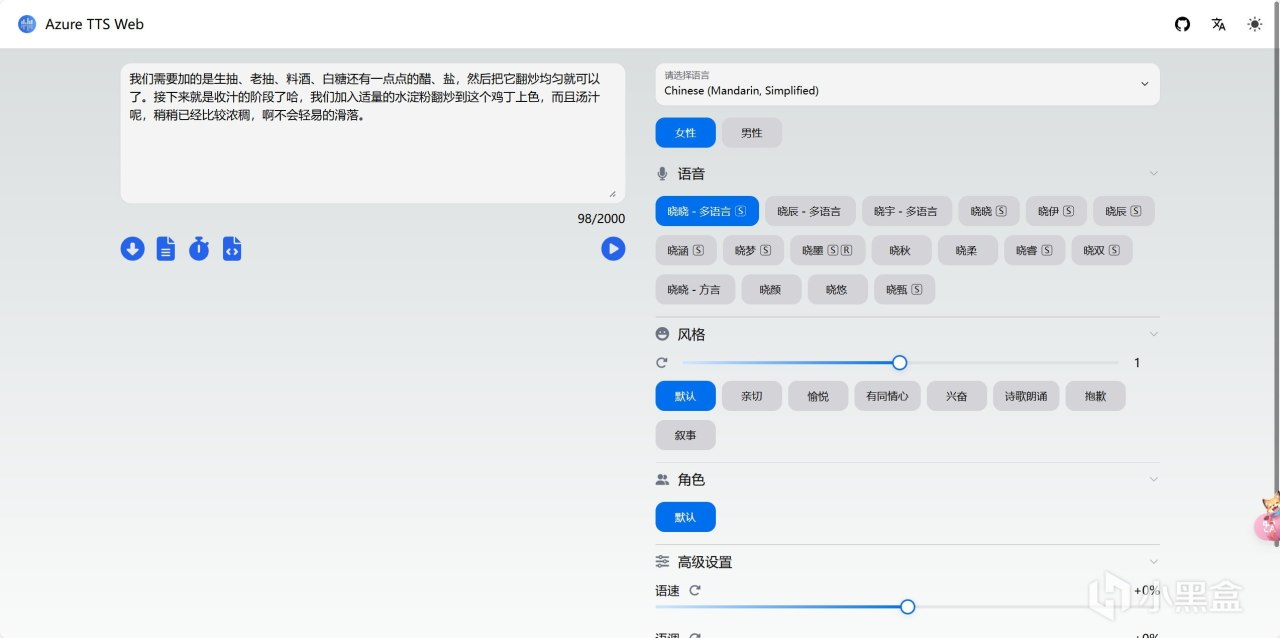Viewport: 1280px width, 638px height.
Task: Choose the 诗歌朗诵 style
Action: (1026, 396)
